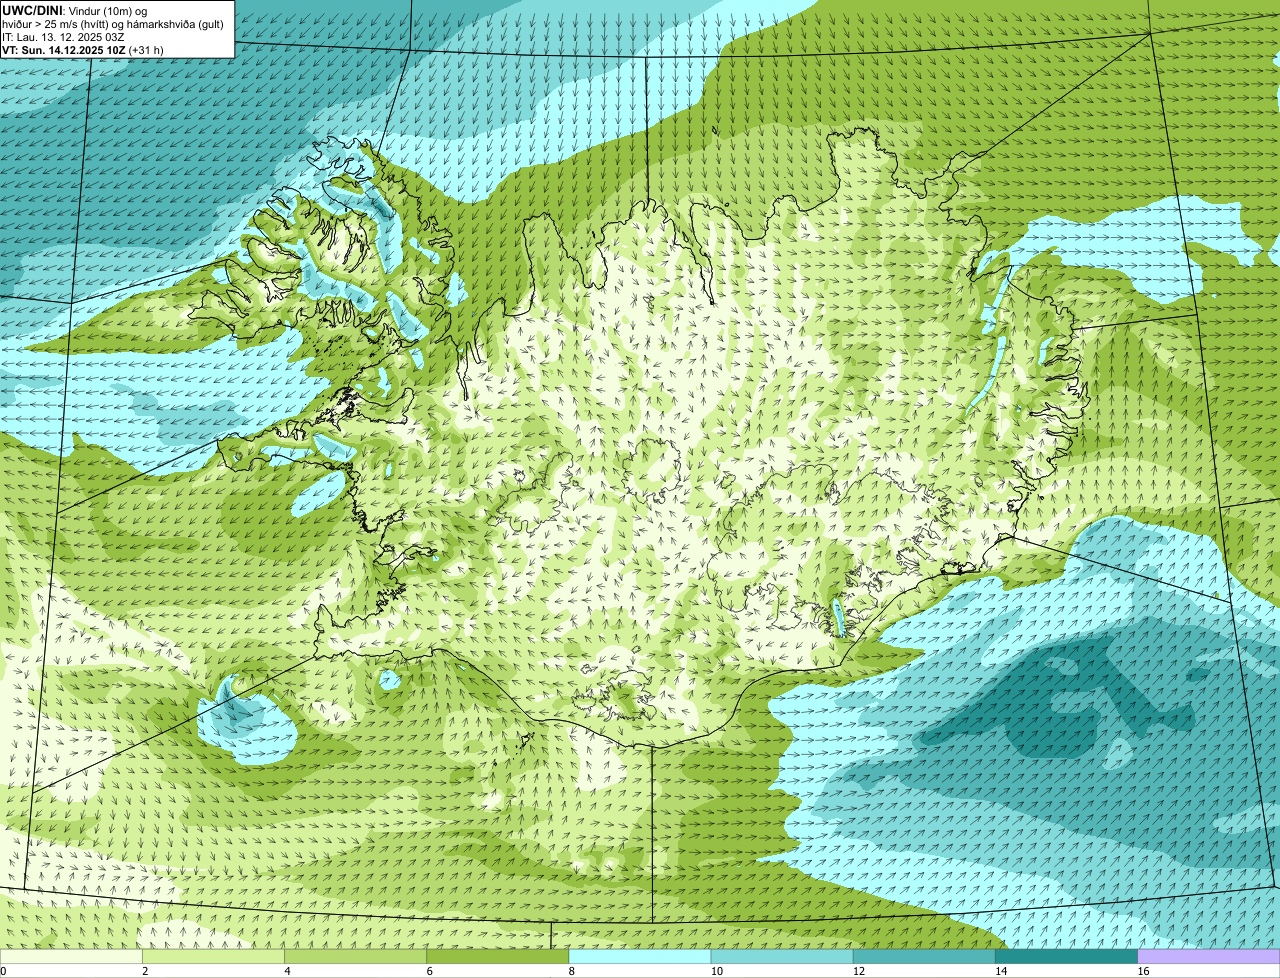This screenshot has width=1280, height=978.
Task: Click the dark teal 14–16 legend swatch
Action: point(1066,957)
